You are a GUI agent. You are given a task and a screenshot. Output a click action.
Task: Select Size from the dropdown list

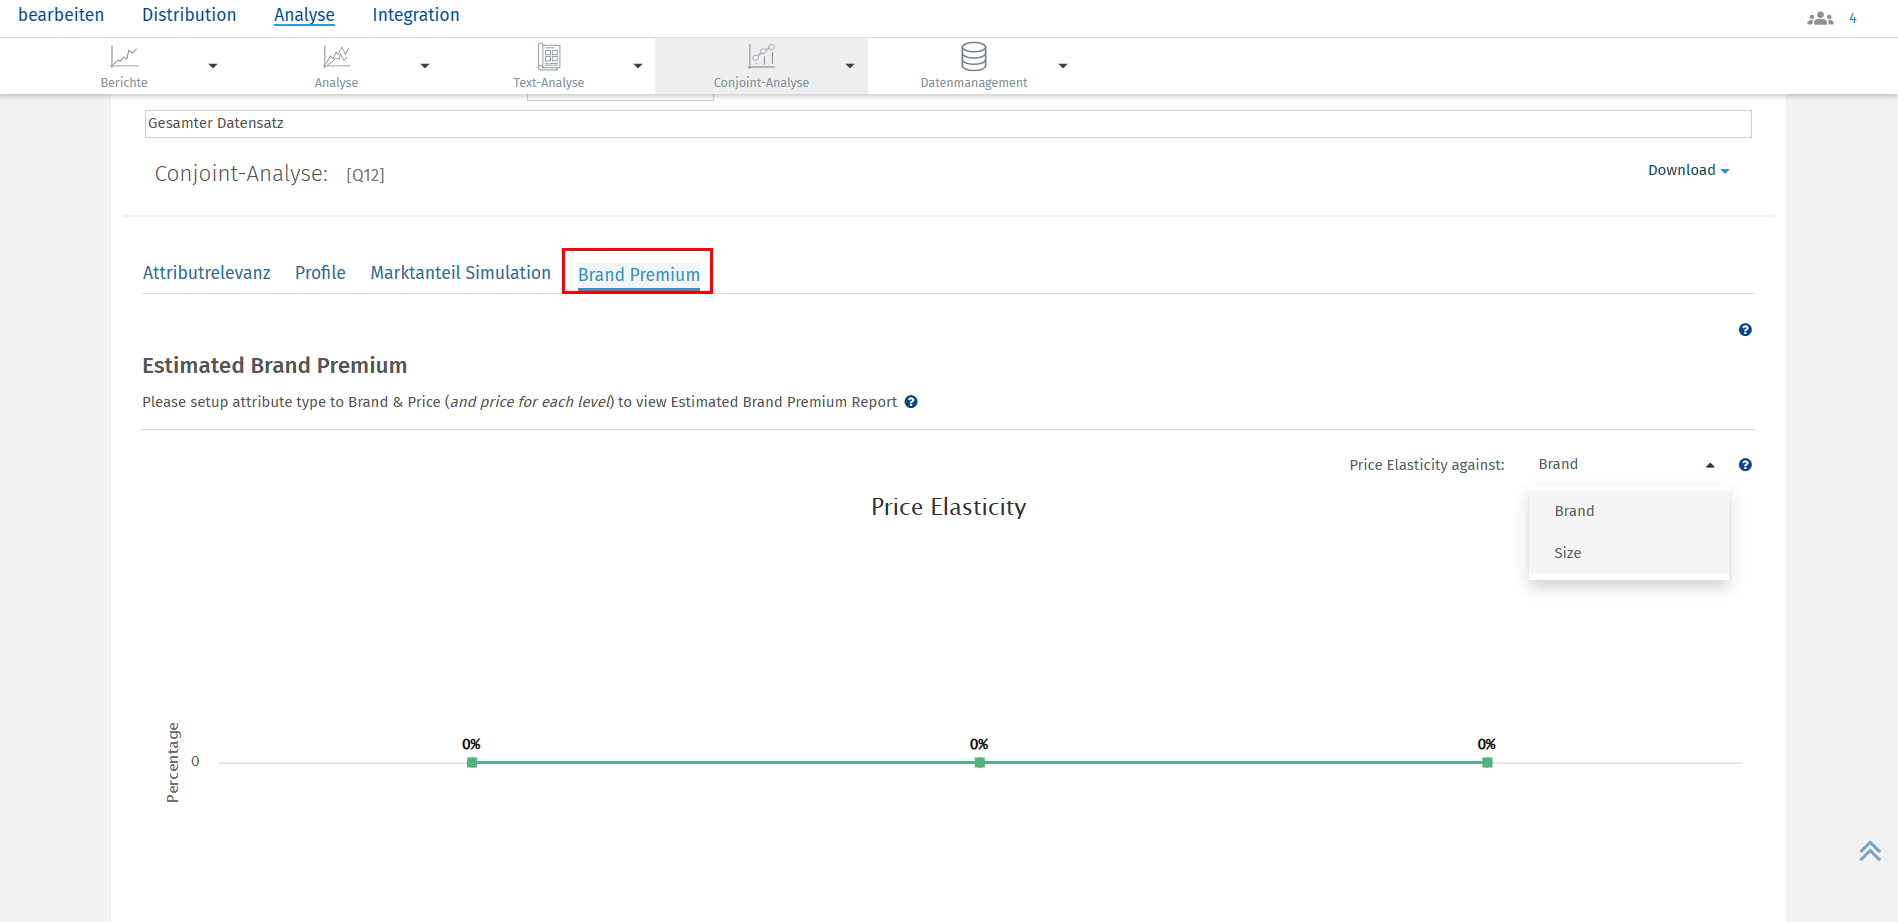pyautogui.click(x=1568, y=553)
